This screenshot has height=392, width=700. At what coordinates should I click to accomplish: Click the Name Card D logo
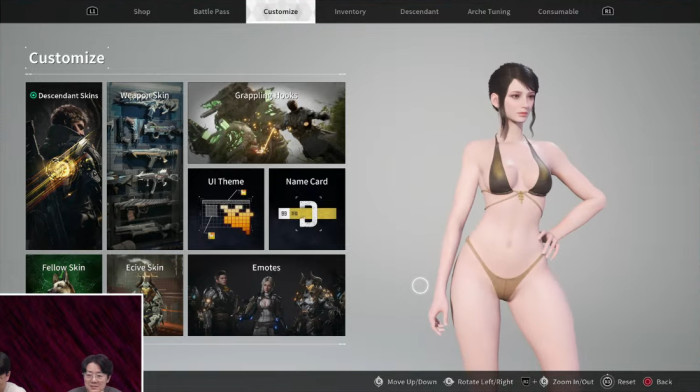308,213
